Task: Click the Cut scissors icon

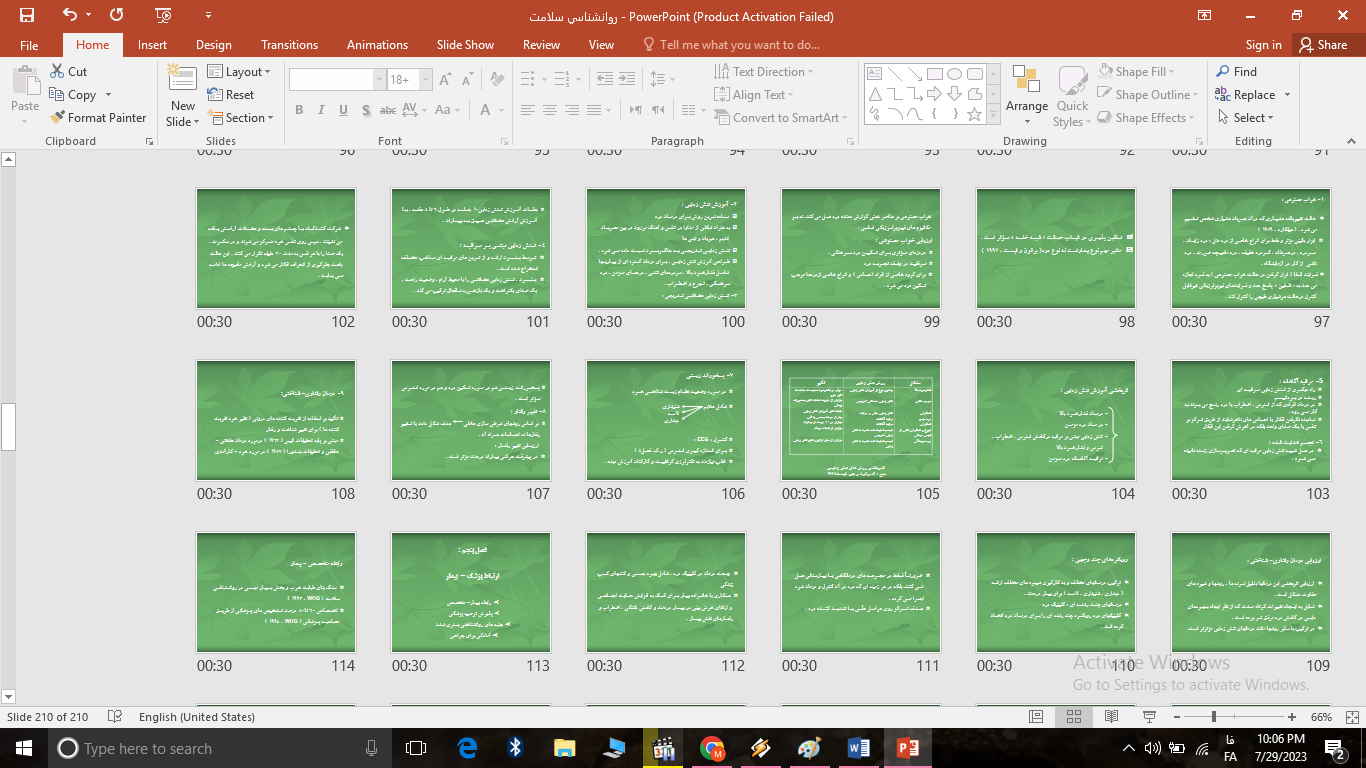Action: point(58,72)
